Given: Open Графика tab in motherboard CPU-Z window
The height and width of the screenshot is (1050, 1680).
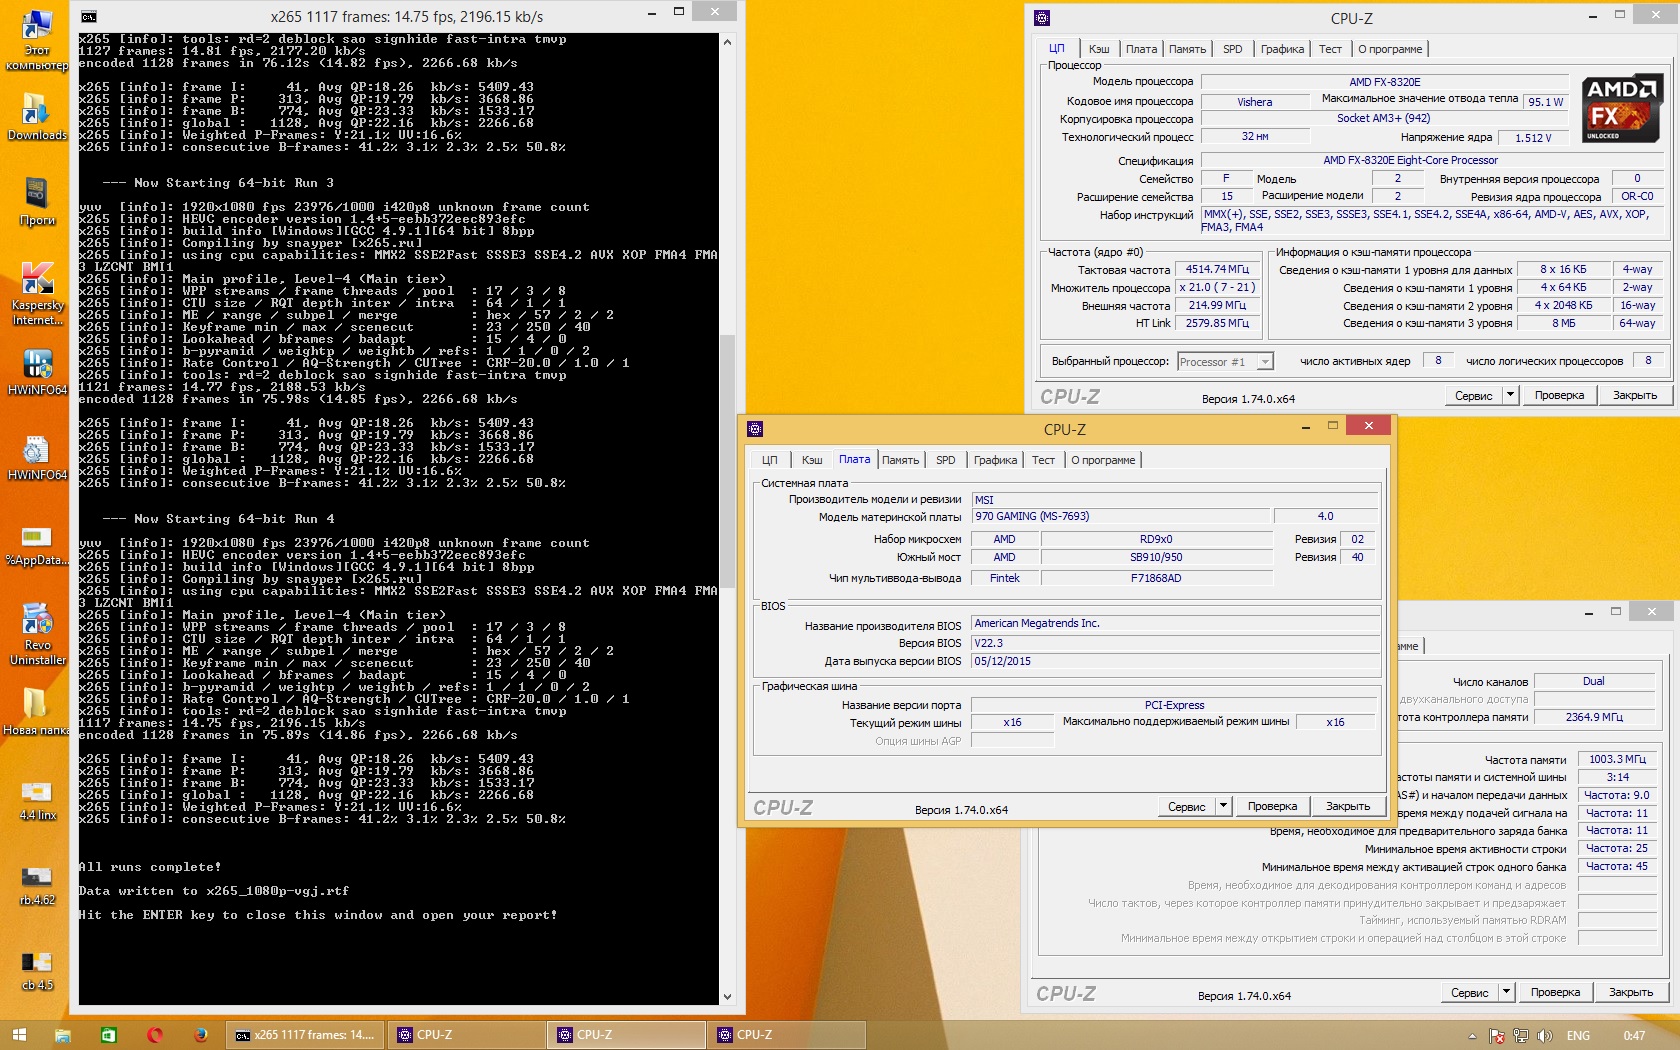Looking at the screenshot, I should [x=995, y=460].
